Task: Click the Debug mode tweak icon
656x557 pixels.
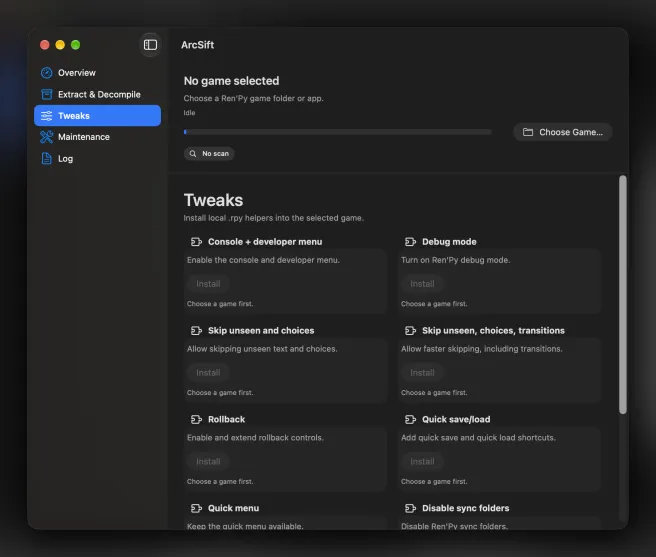Action: (x=410, y=242)
